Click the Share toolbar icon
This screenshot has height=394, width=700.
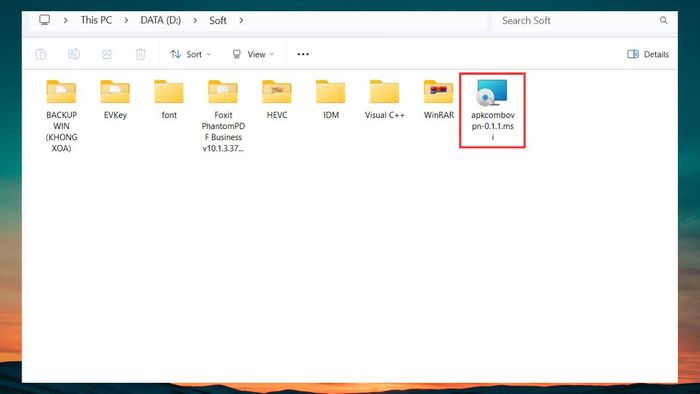(107, 54)
